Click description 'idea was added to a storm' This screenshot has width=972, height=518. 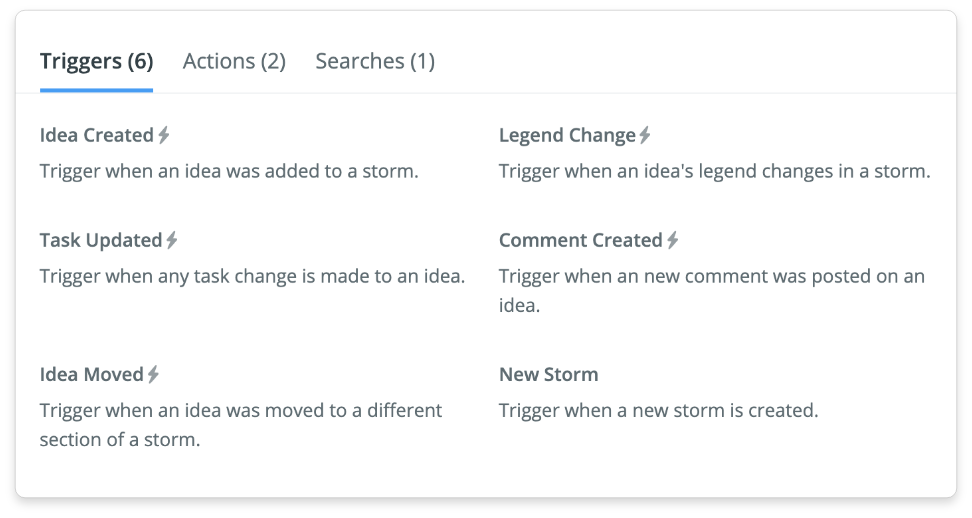229,171
